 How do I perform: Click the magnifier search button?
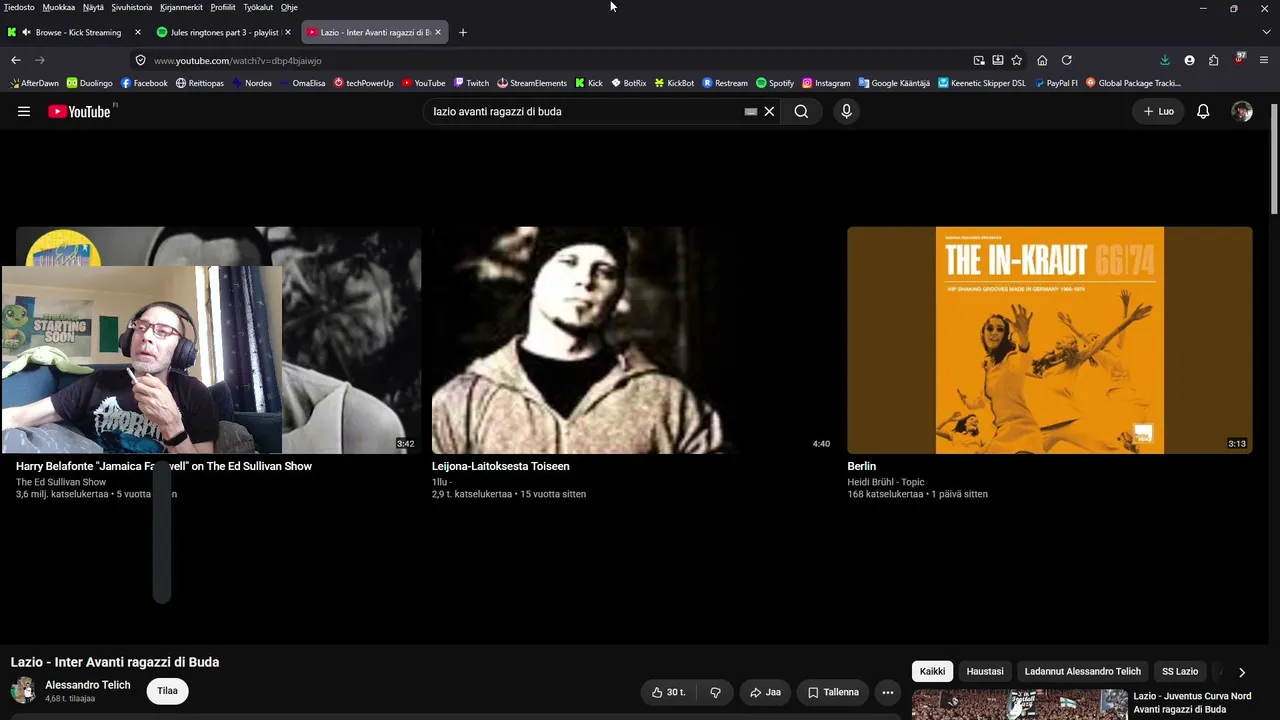pos(801,111)
